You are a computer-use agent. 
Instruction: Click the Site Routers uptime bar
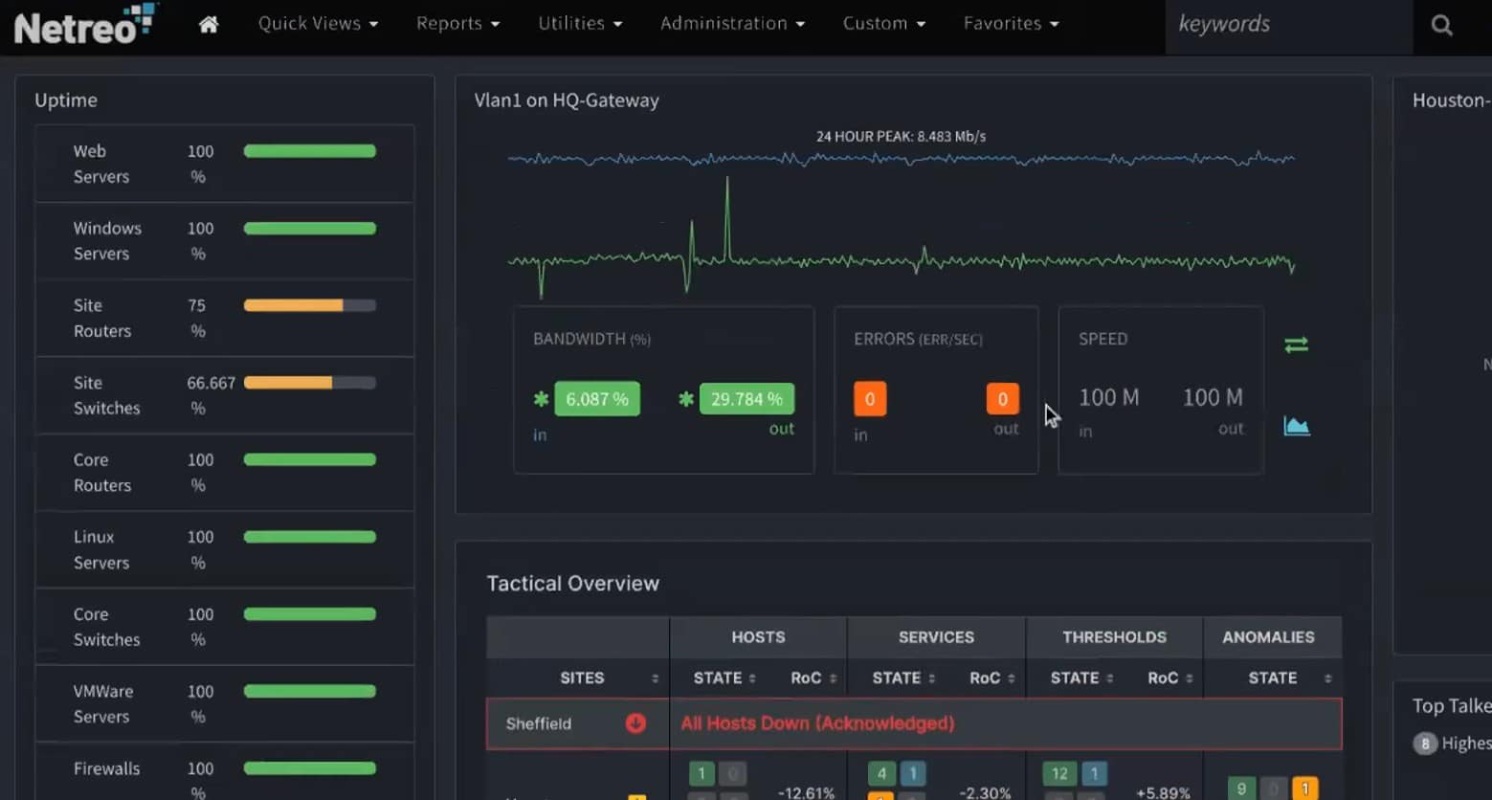[x=310, y=305]
